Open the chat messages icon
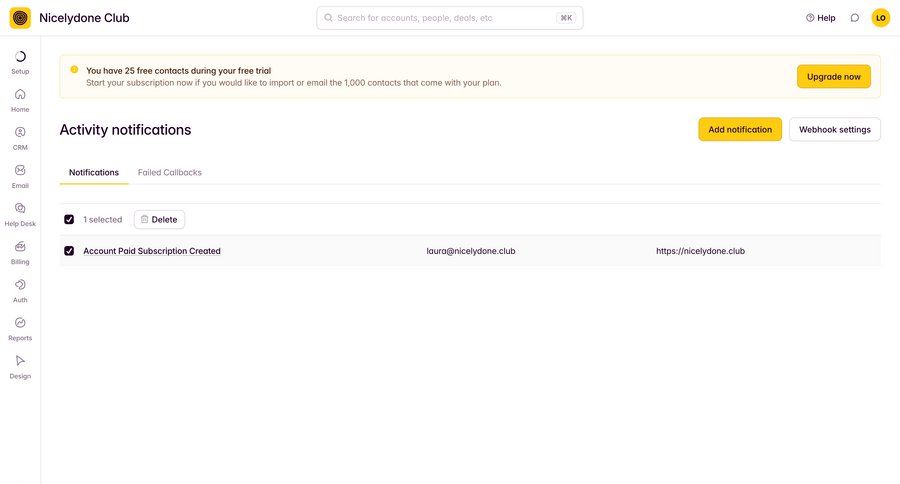 coord(855,18)
